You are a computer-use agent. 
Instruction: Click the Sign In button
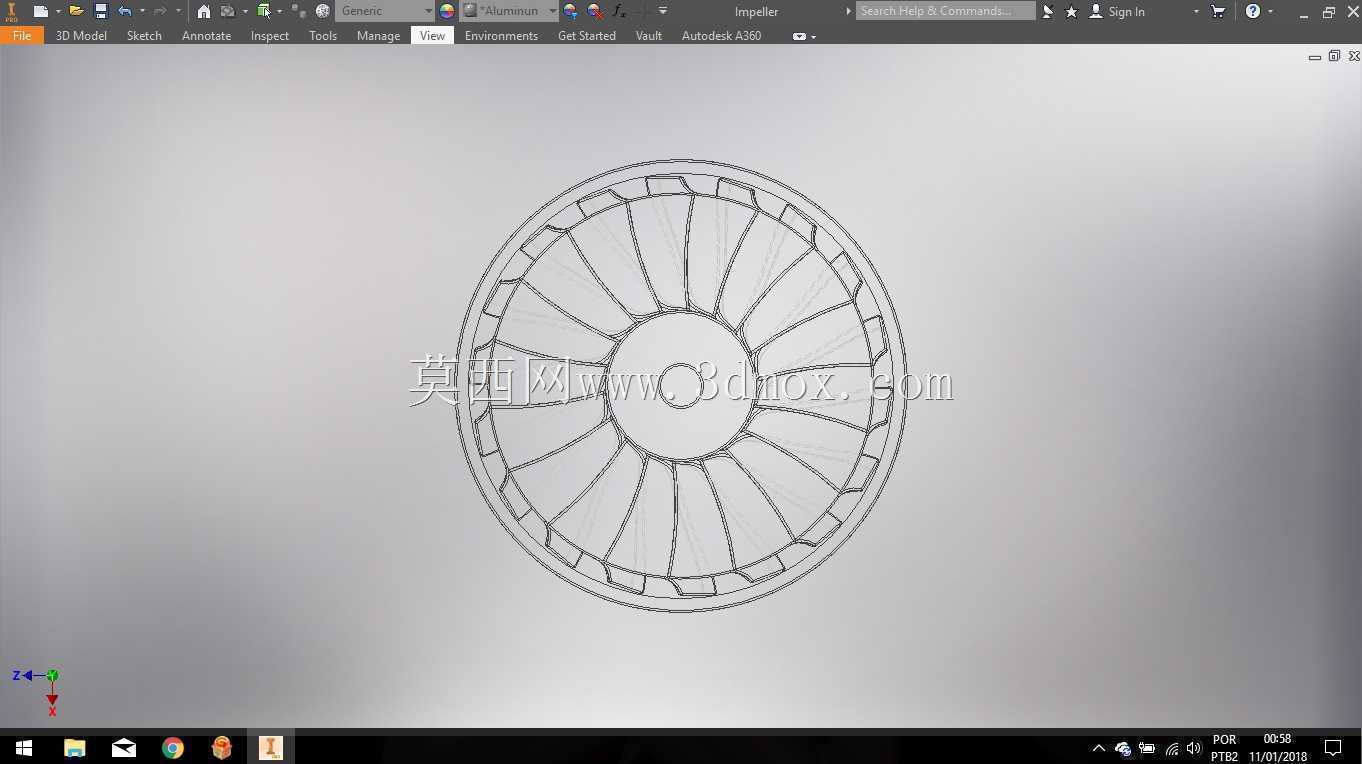tap(1117, 11)
